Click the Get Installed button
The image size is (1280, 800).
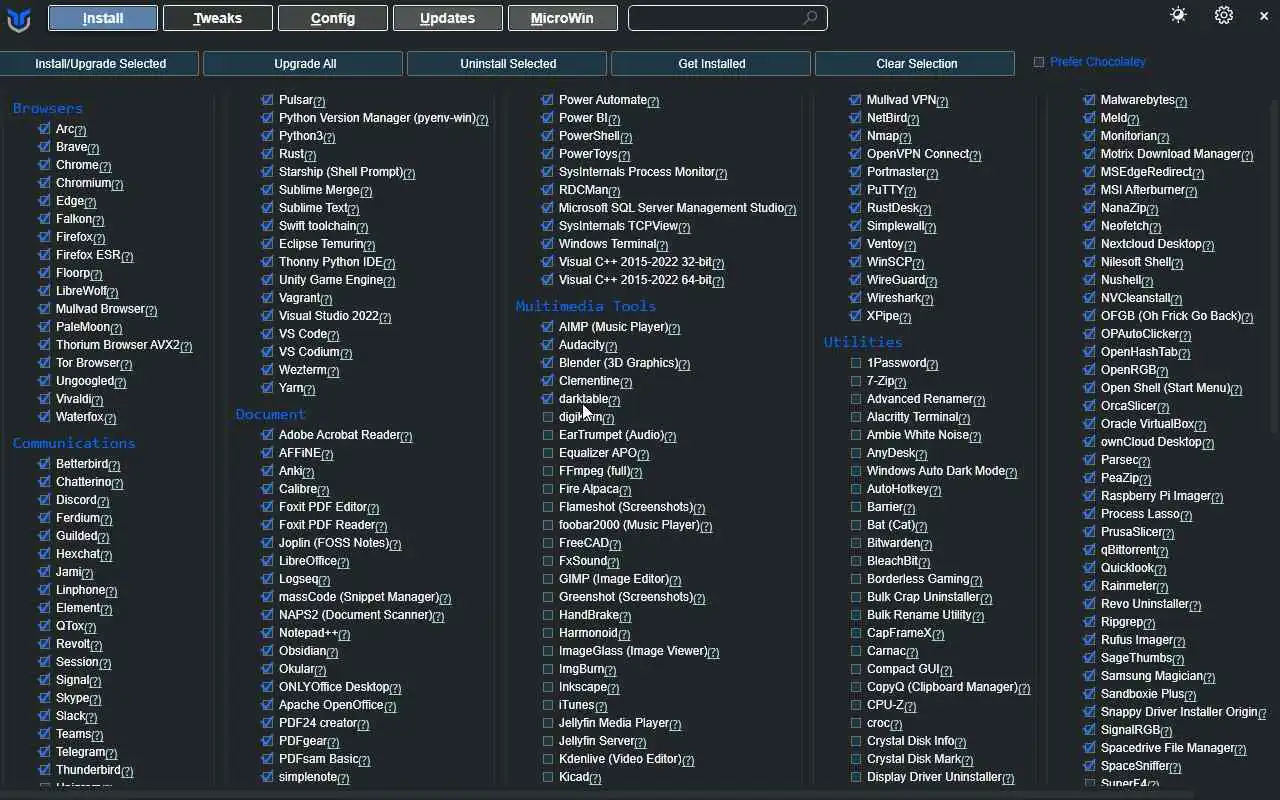click(x=712, y=63)
